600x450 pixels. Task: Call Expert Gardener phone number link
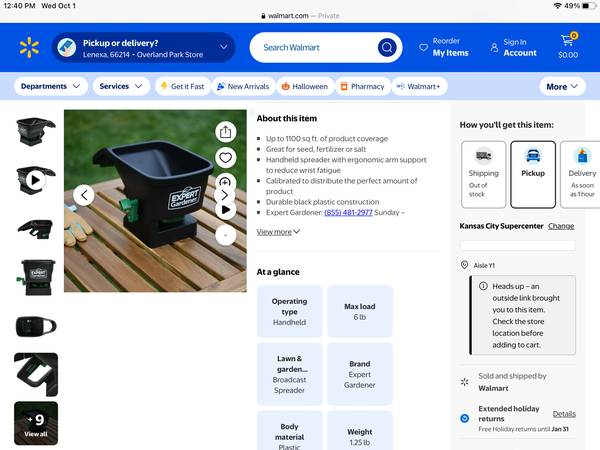(348, 212)
